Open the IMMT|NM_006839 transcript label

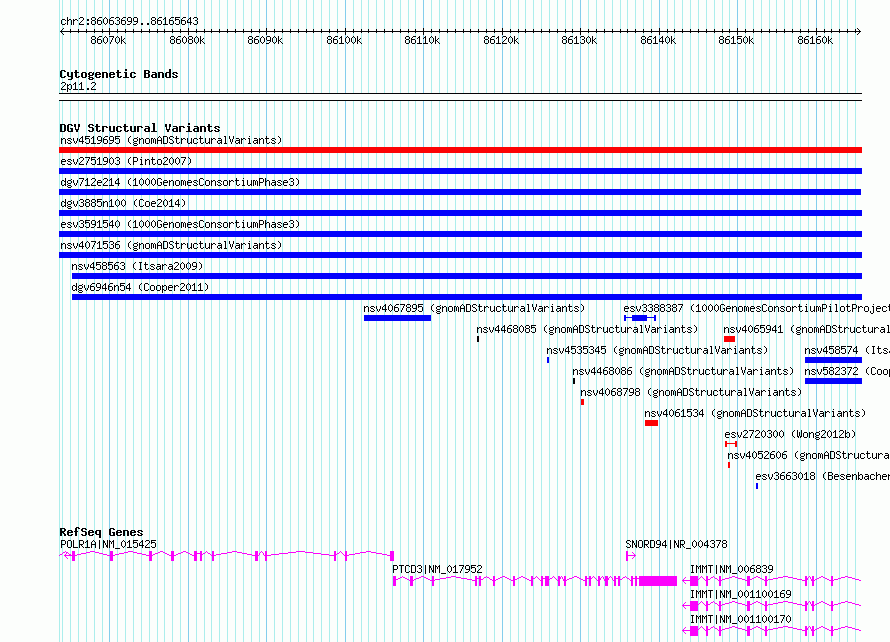732,569
